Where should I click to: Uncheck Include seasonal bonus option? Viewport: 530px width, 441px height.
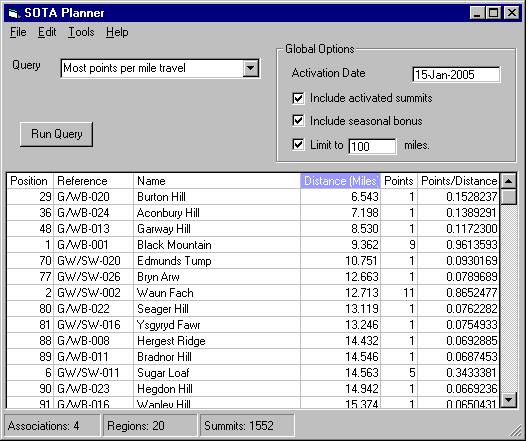coord(298,121)
